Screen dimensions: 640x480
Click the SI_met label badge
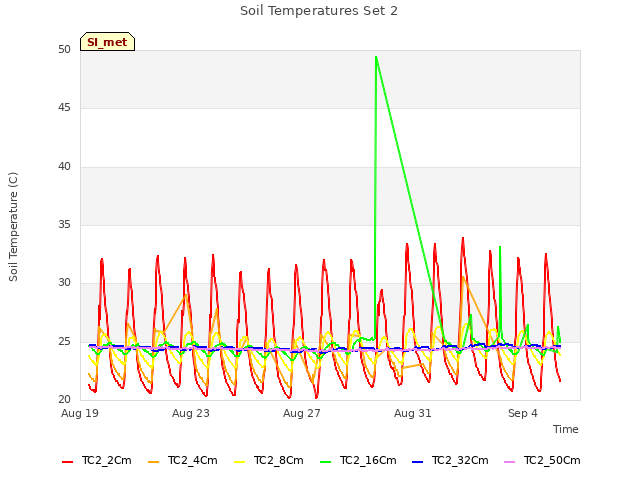[107, 42]
